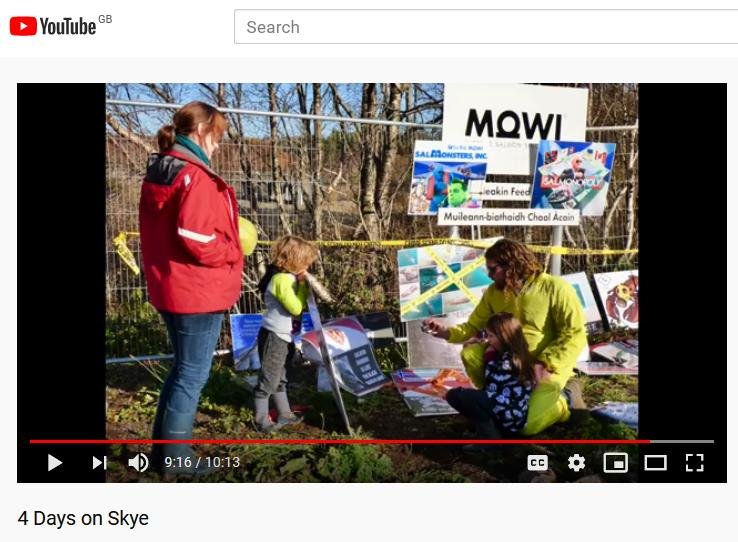Click the MOWI sign inside the video frame
738x542 pixels.
(x=515, y=121)
